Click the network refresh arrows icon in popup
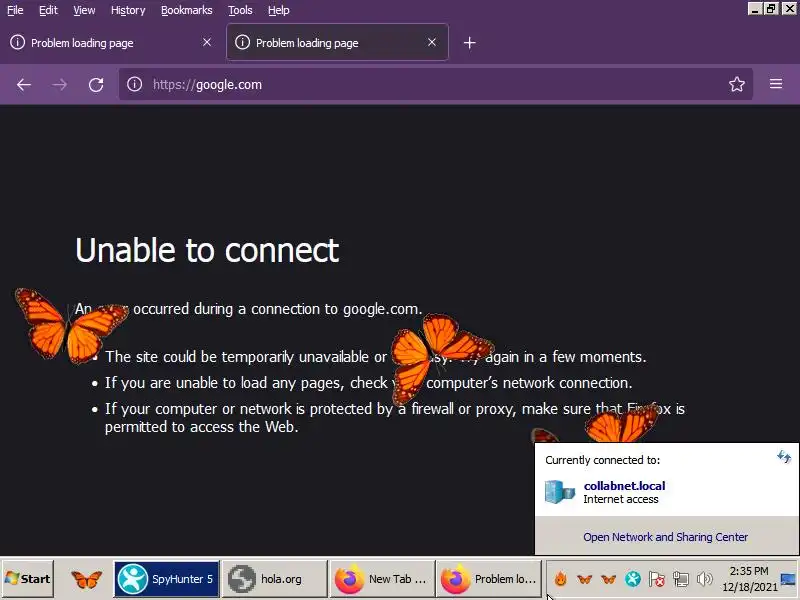Viewport: 800px width, 600px height. point(784,457)
